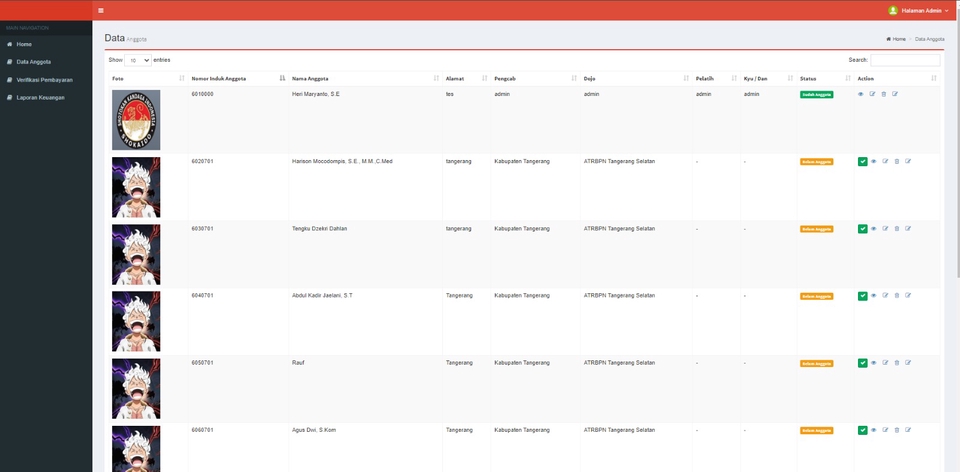Screen dimensions: 960x472
Task: Open Laporan Keuangan in the sidebar
Action: (46, 97)
